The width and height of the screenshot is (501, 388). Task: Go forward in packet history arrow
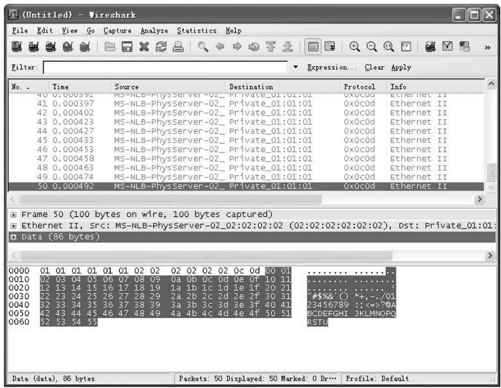tap(237, 47)
